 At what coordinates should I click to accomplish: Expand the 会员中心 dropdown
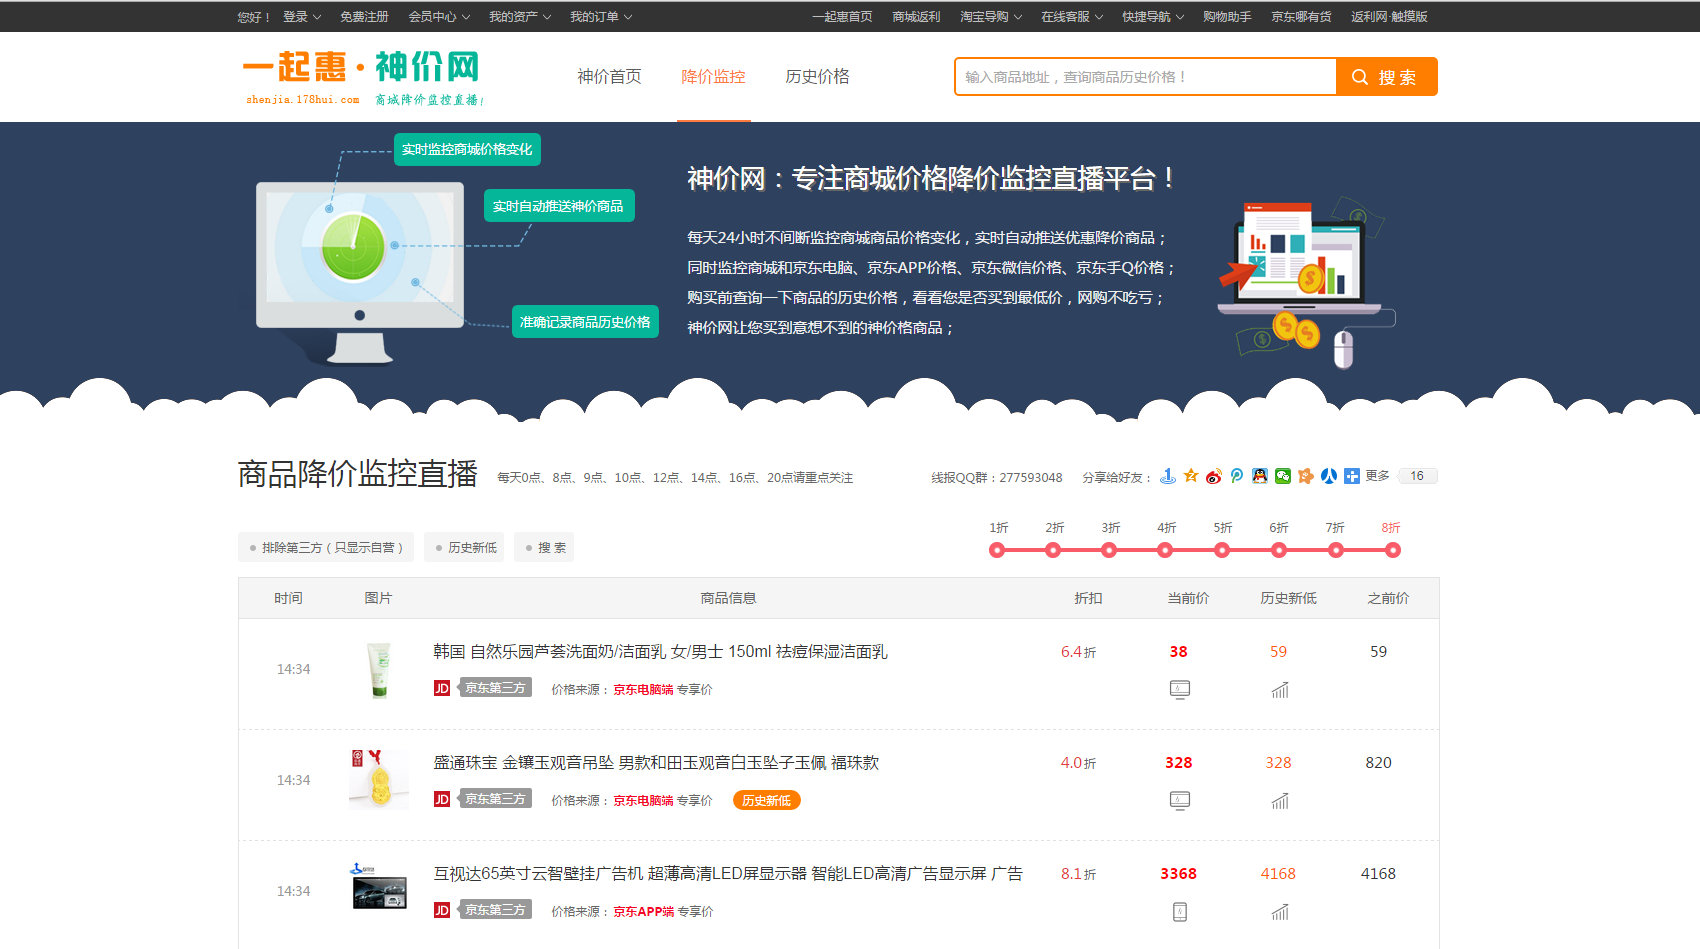[439, 17]
